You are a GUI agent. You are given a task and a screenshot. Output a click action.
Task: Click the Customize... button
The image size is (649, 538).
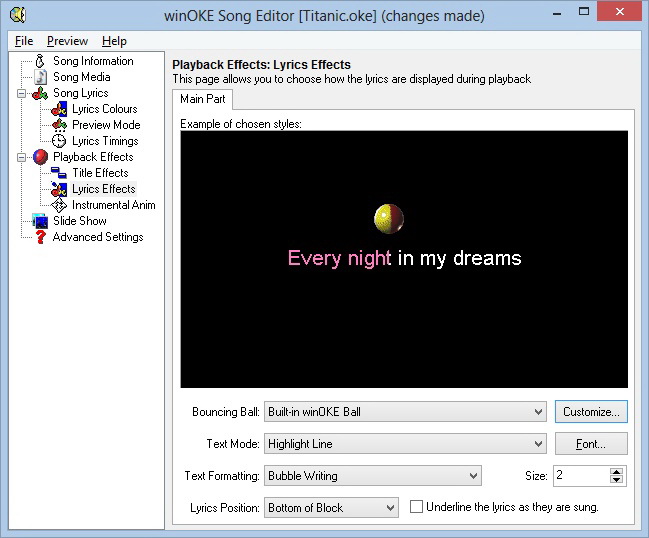click(x=591, y=412)
